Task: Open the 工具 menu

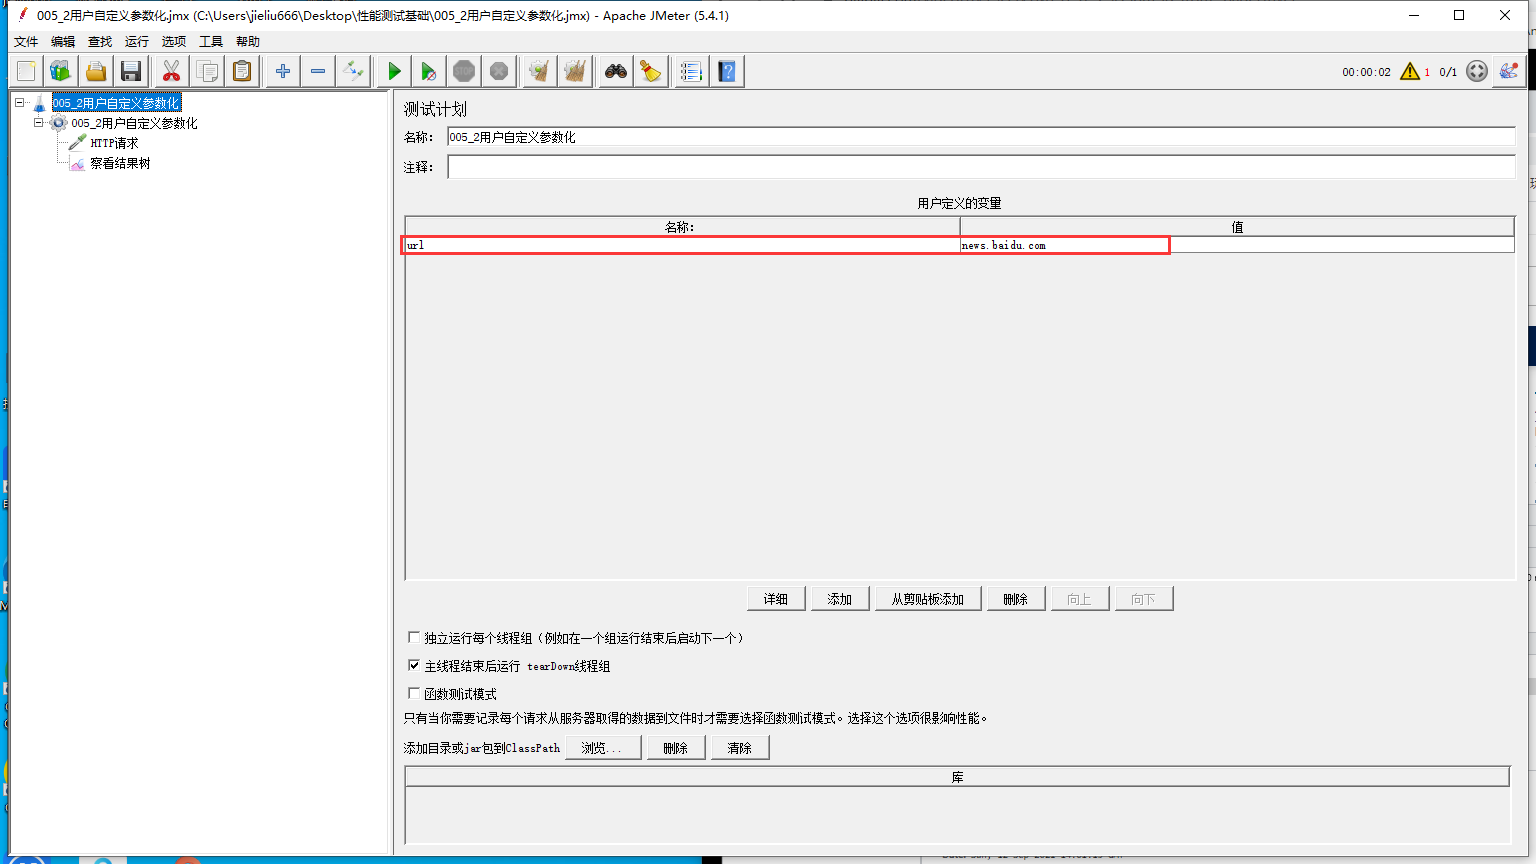Action: click(211, 41)
